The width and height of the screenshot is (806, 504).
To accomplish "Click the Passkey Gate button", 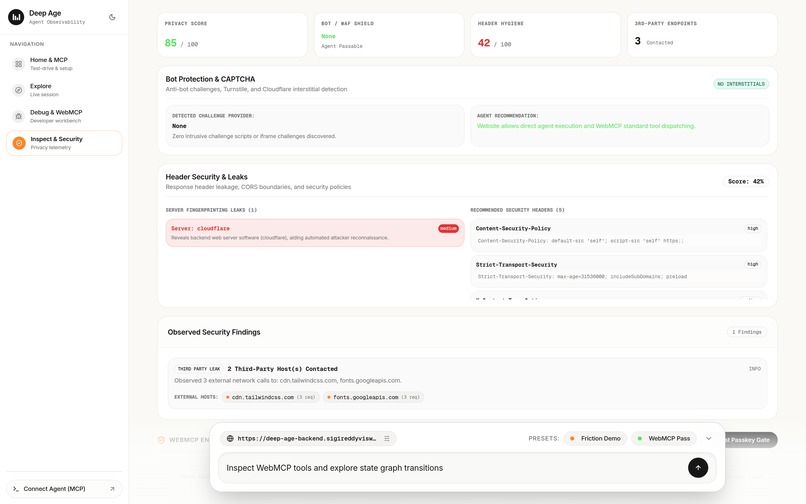I will [751, 440].
